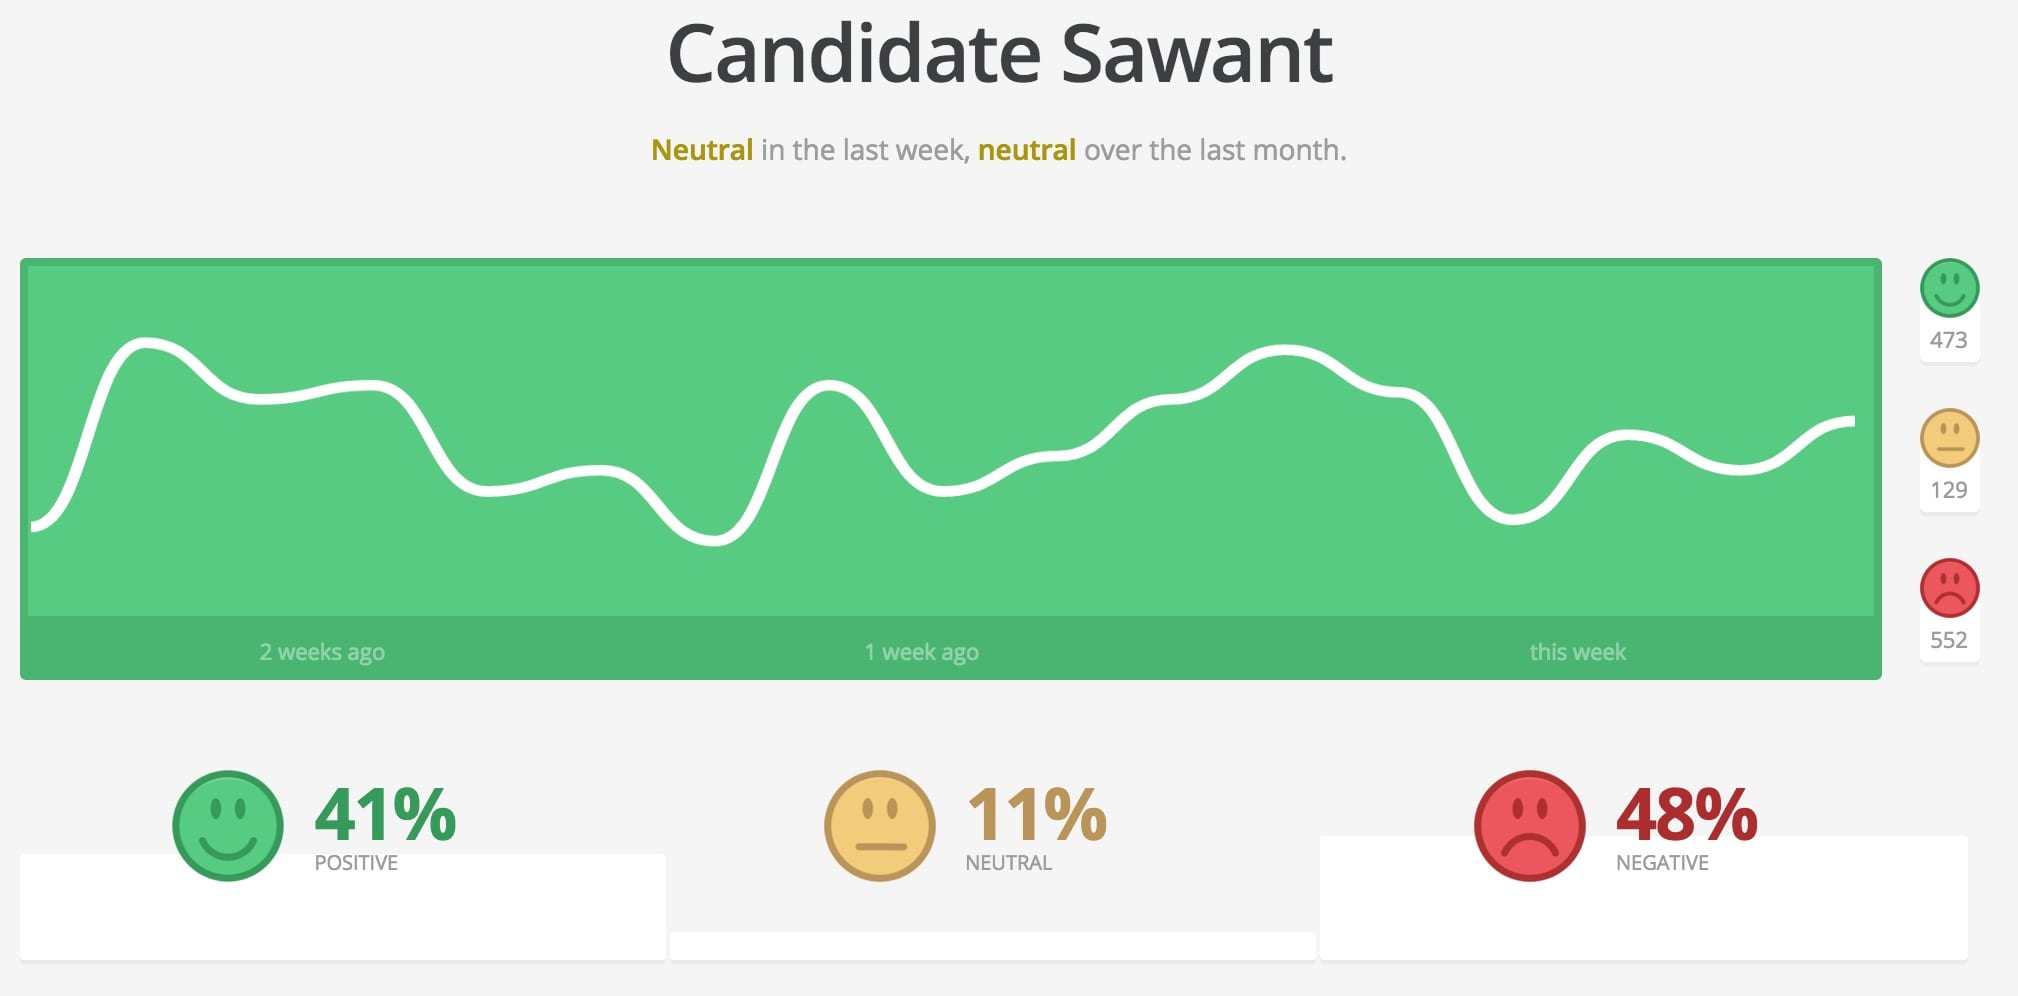The height and width of the screenshot is (996, 2018).
Task: Select the 473 positive count badge
Action: (x=1949, y=340)
